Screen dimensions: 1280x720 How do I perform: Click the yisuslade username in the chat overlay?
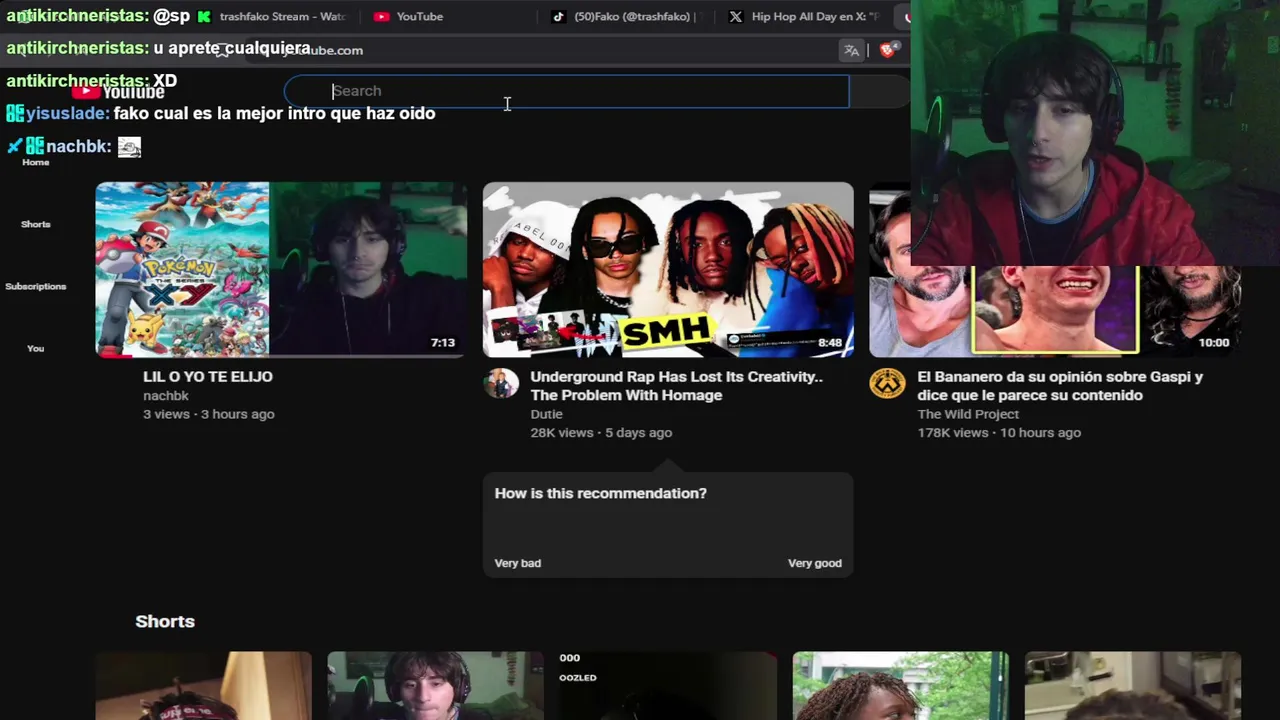click(67, 114)
